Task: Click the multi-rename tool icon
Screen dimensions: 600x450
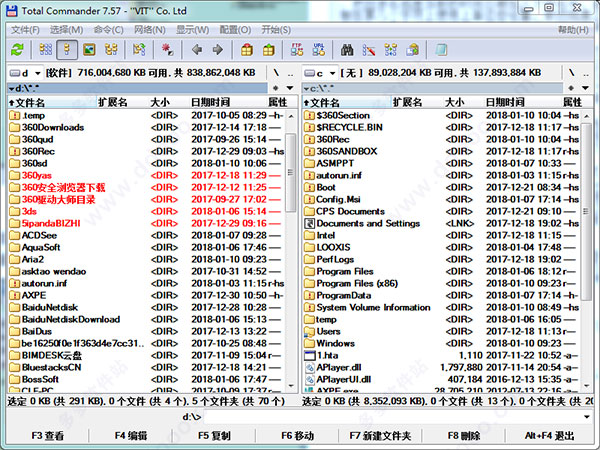Action: (x=369, y=49)
